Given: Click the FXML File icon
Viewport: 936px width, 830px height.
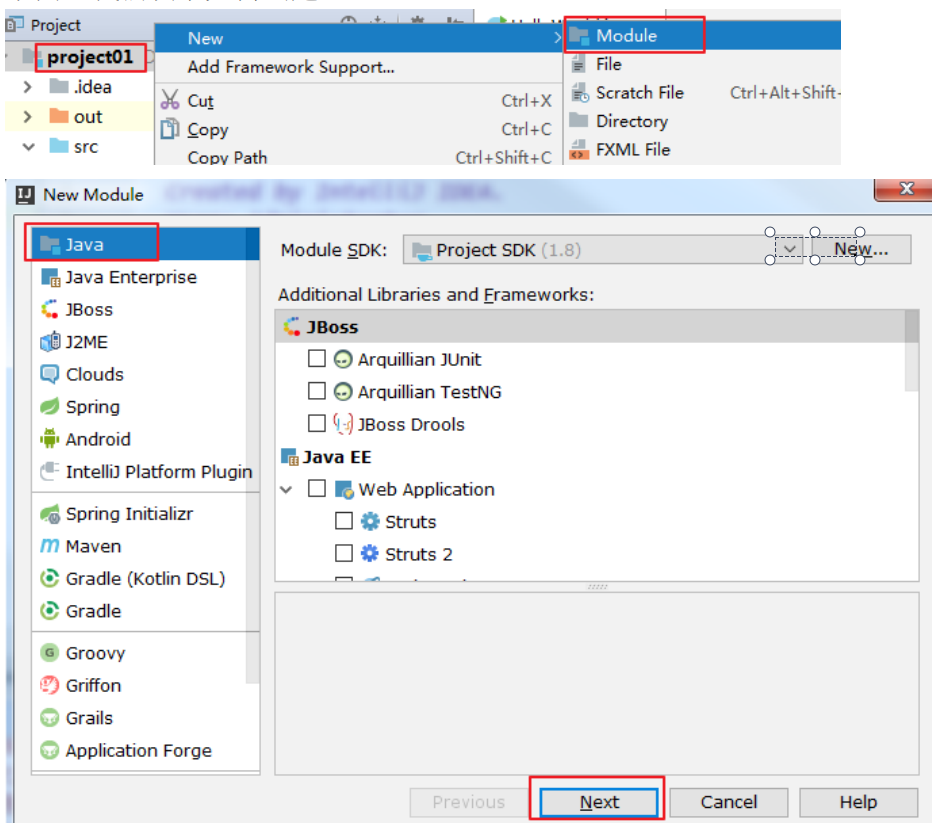Looking at the screenshot, I should (x=578, y=149).
